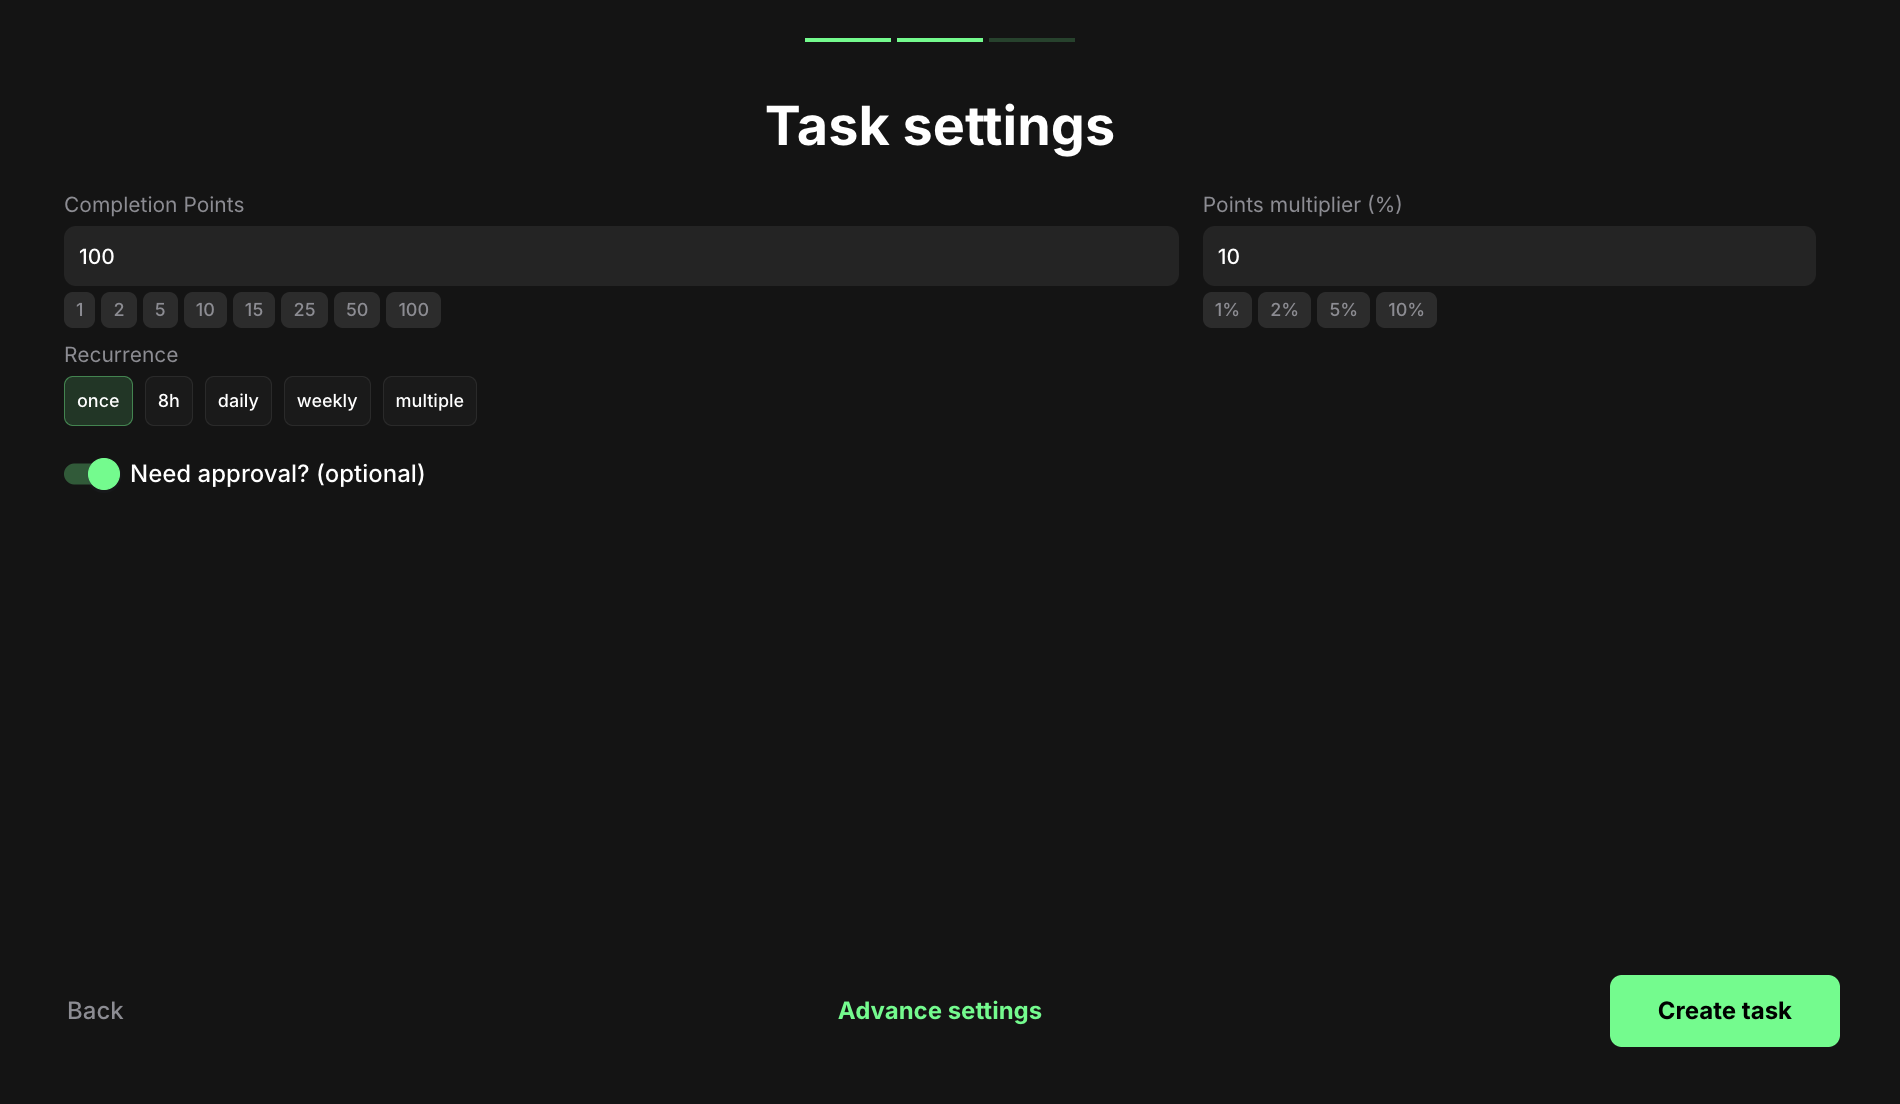Click the 'Task settings' heading
Viewport: 1900px width, 1104px height.
940,127
